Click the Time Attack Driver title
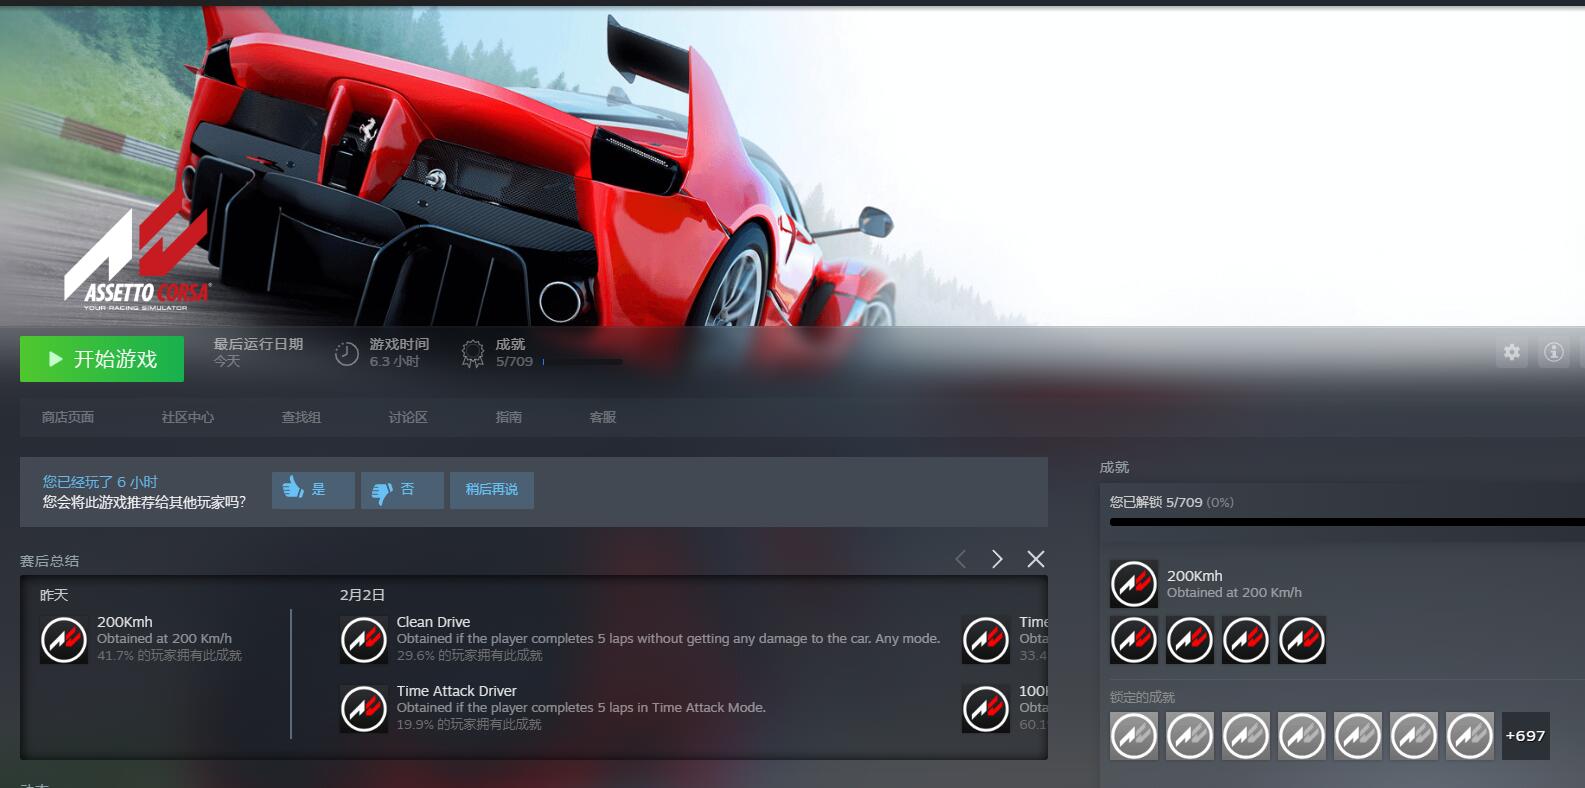 456,691
